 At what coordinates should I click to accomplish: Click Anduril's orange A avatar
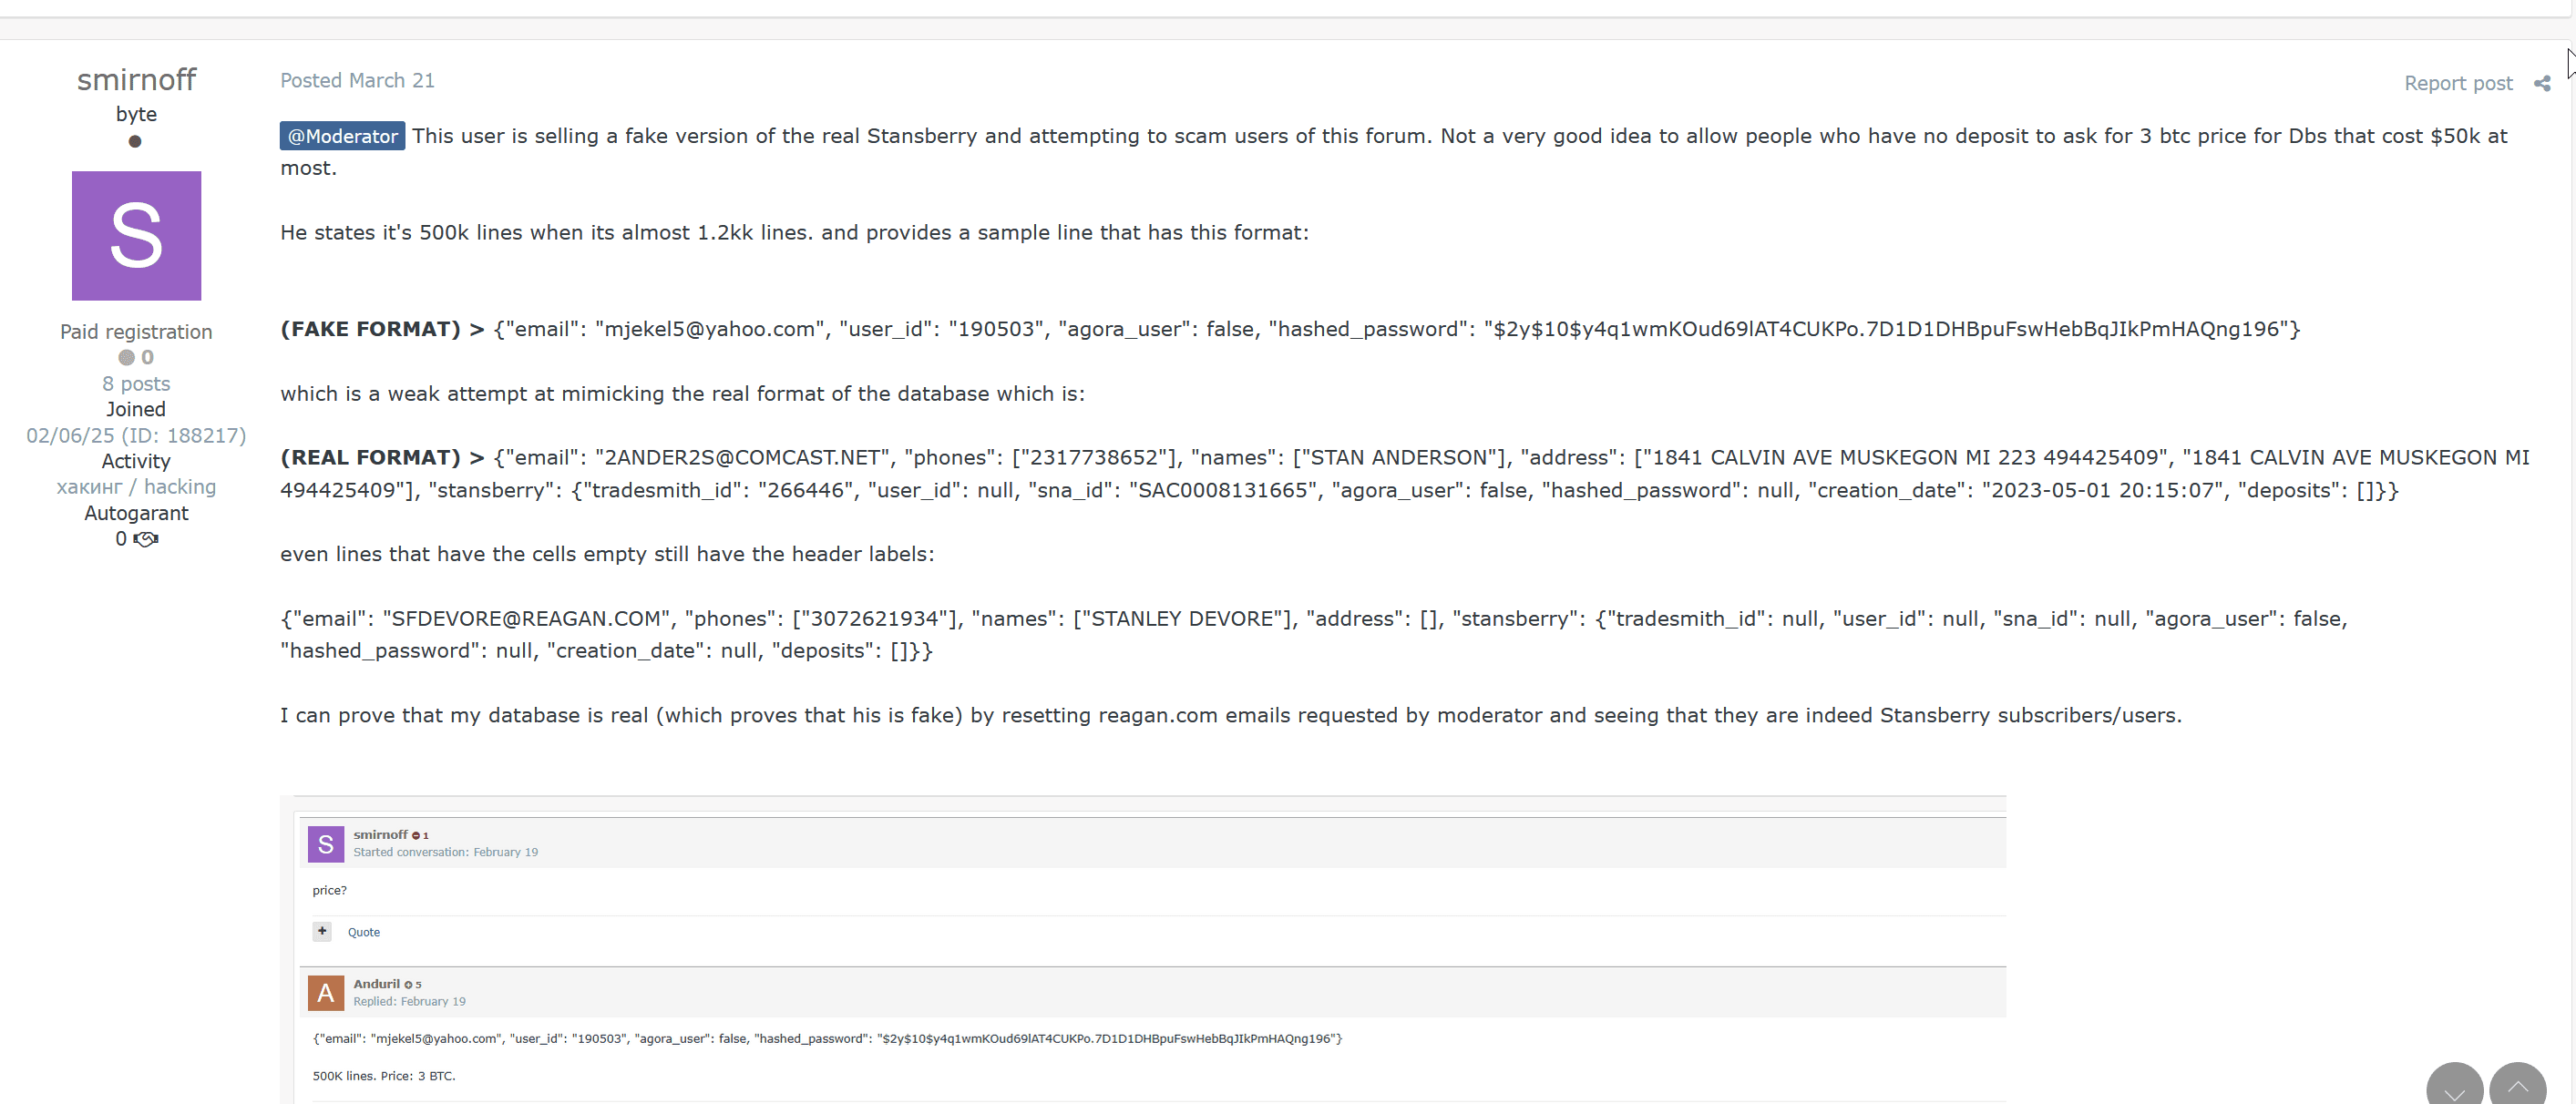point(326,993)
